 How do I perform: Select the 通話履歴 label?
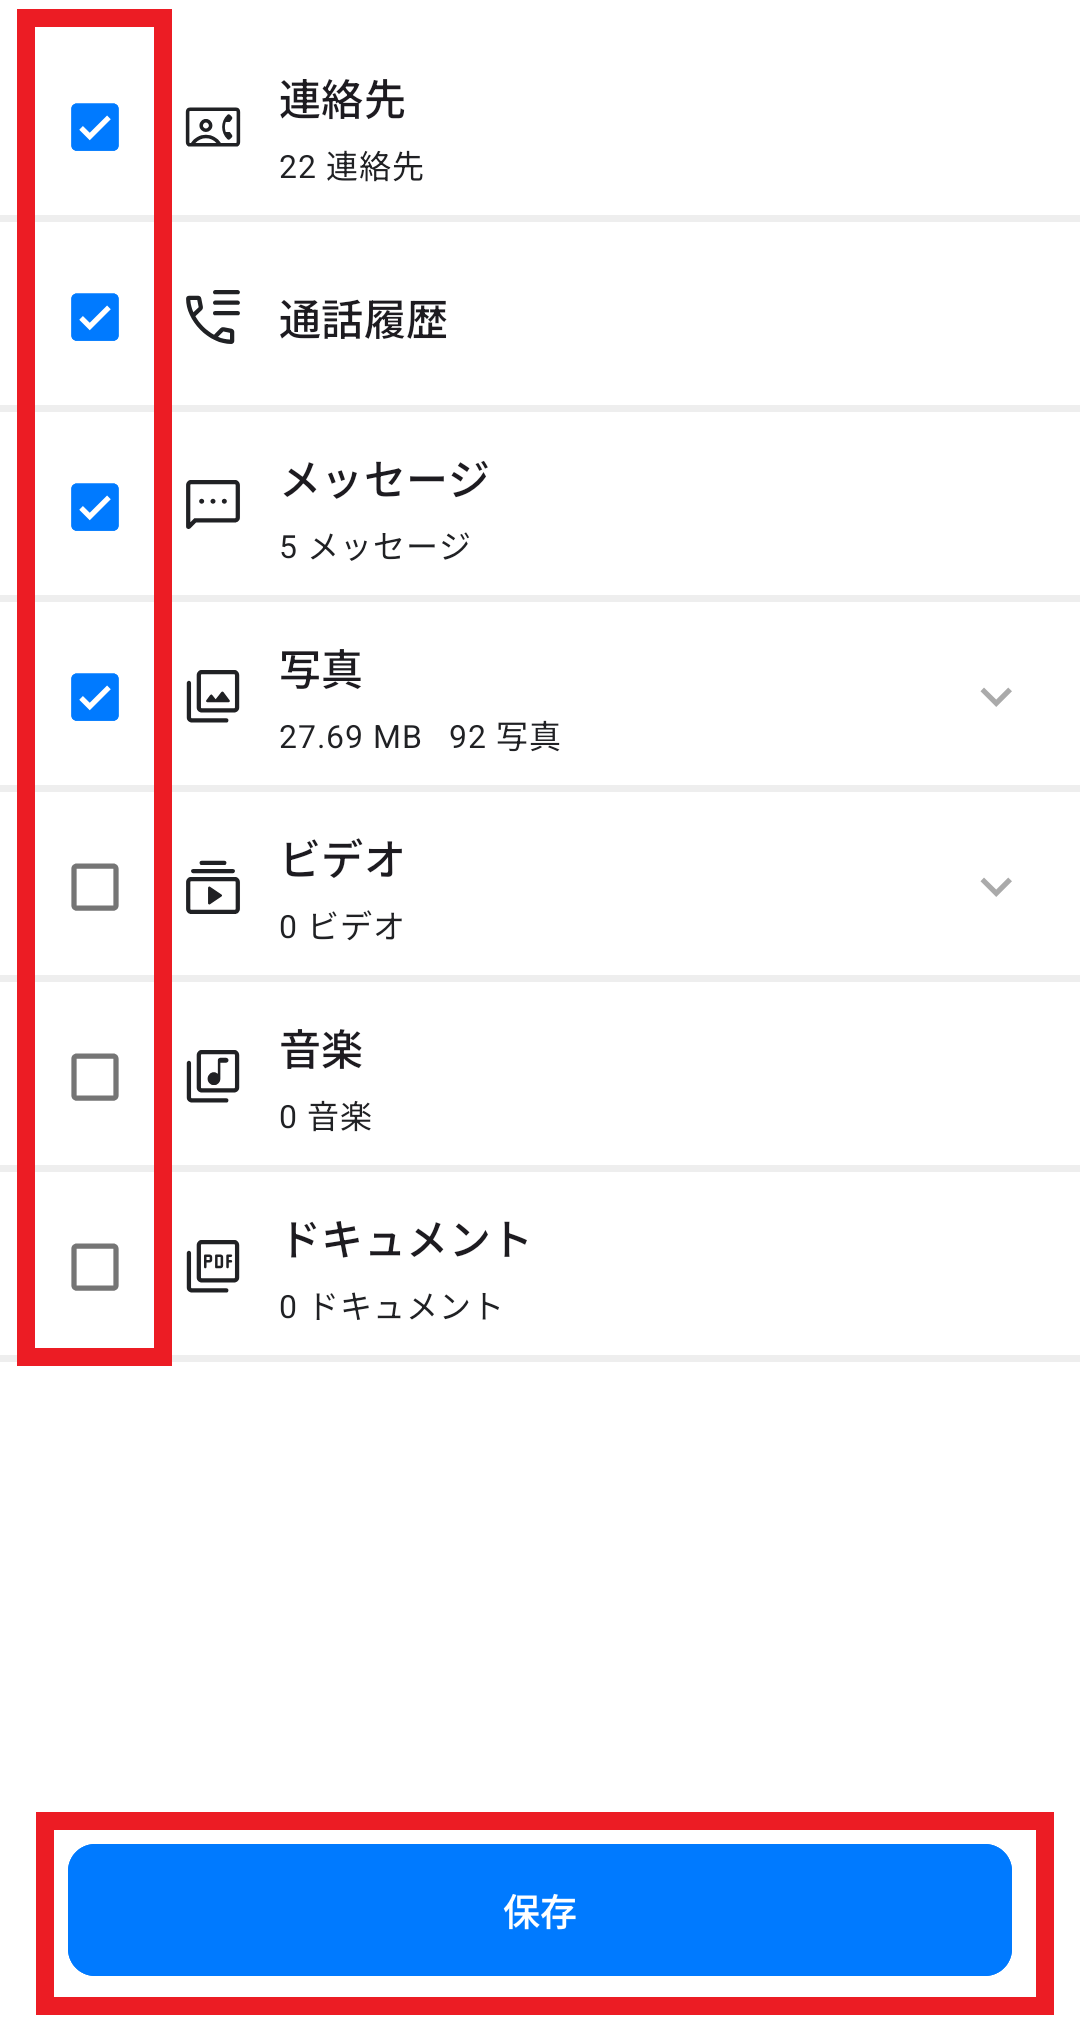(363, 321)
